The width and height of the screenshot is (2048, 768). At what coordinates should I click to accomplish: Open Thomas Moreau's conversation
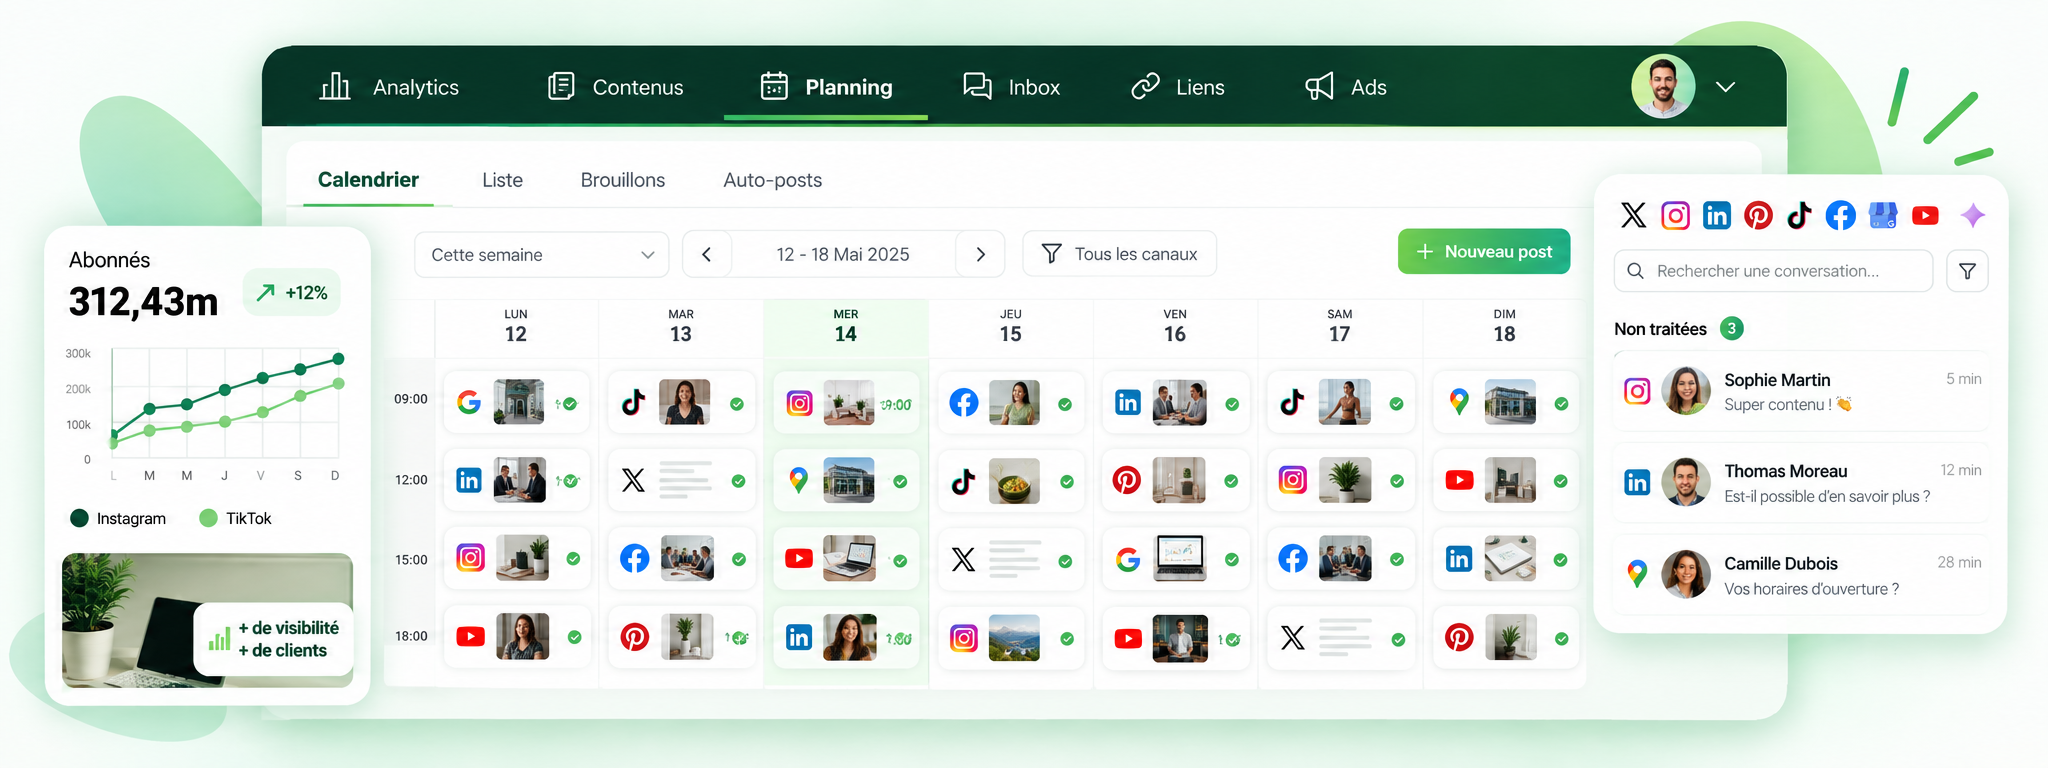tap(1801, 483)
